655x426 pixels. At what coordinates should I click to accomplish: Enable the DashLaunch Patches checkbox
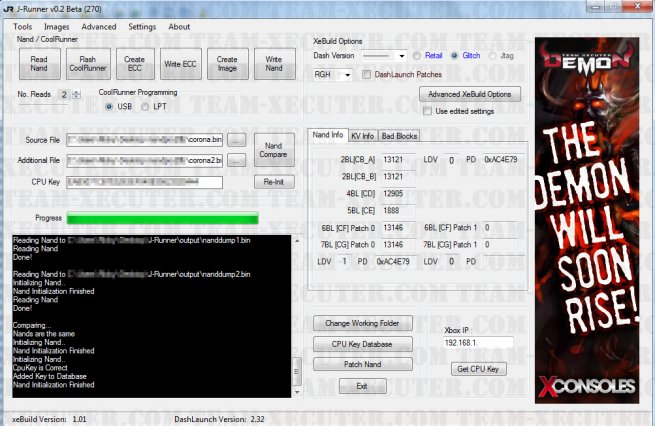pos(367,74)
